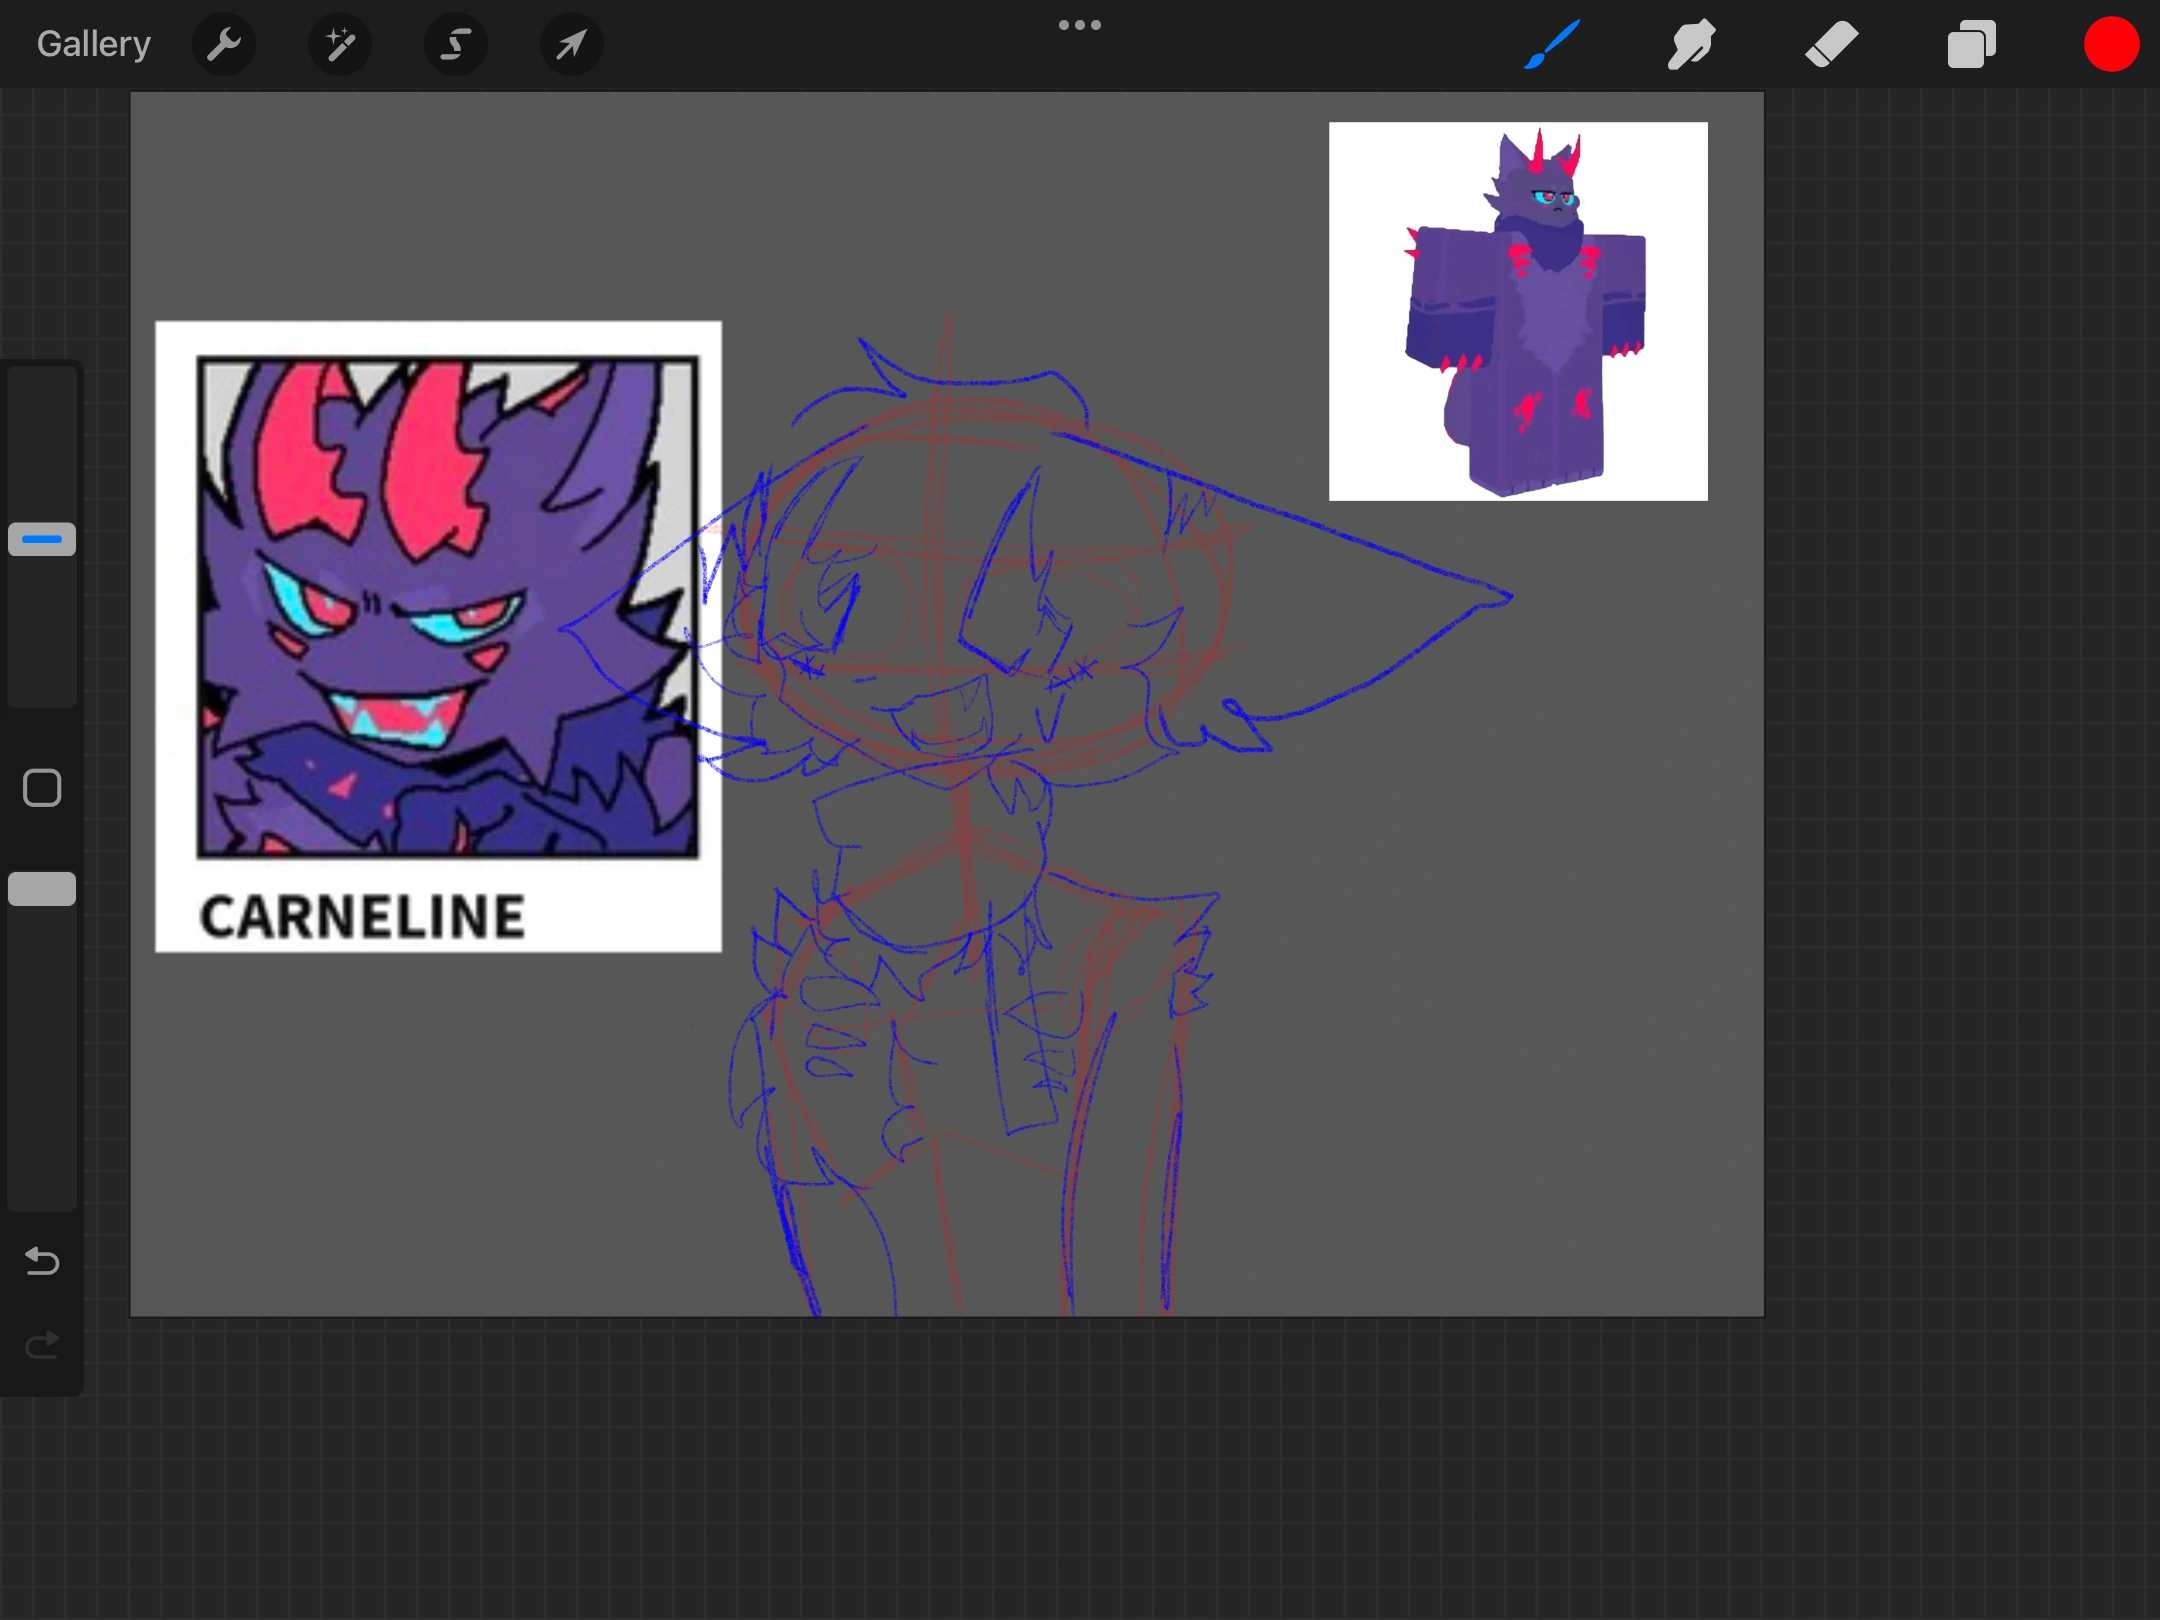Select the Selection S-ribbon tool
The height and width of the screenshot is (1620, 2160).
coord(456,44)
